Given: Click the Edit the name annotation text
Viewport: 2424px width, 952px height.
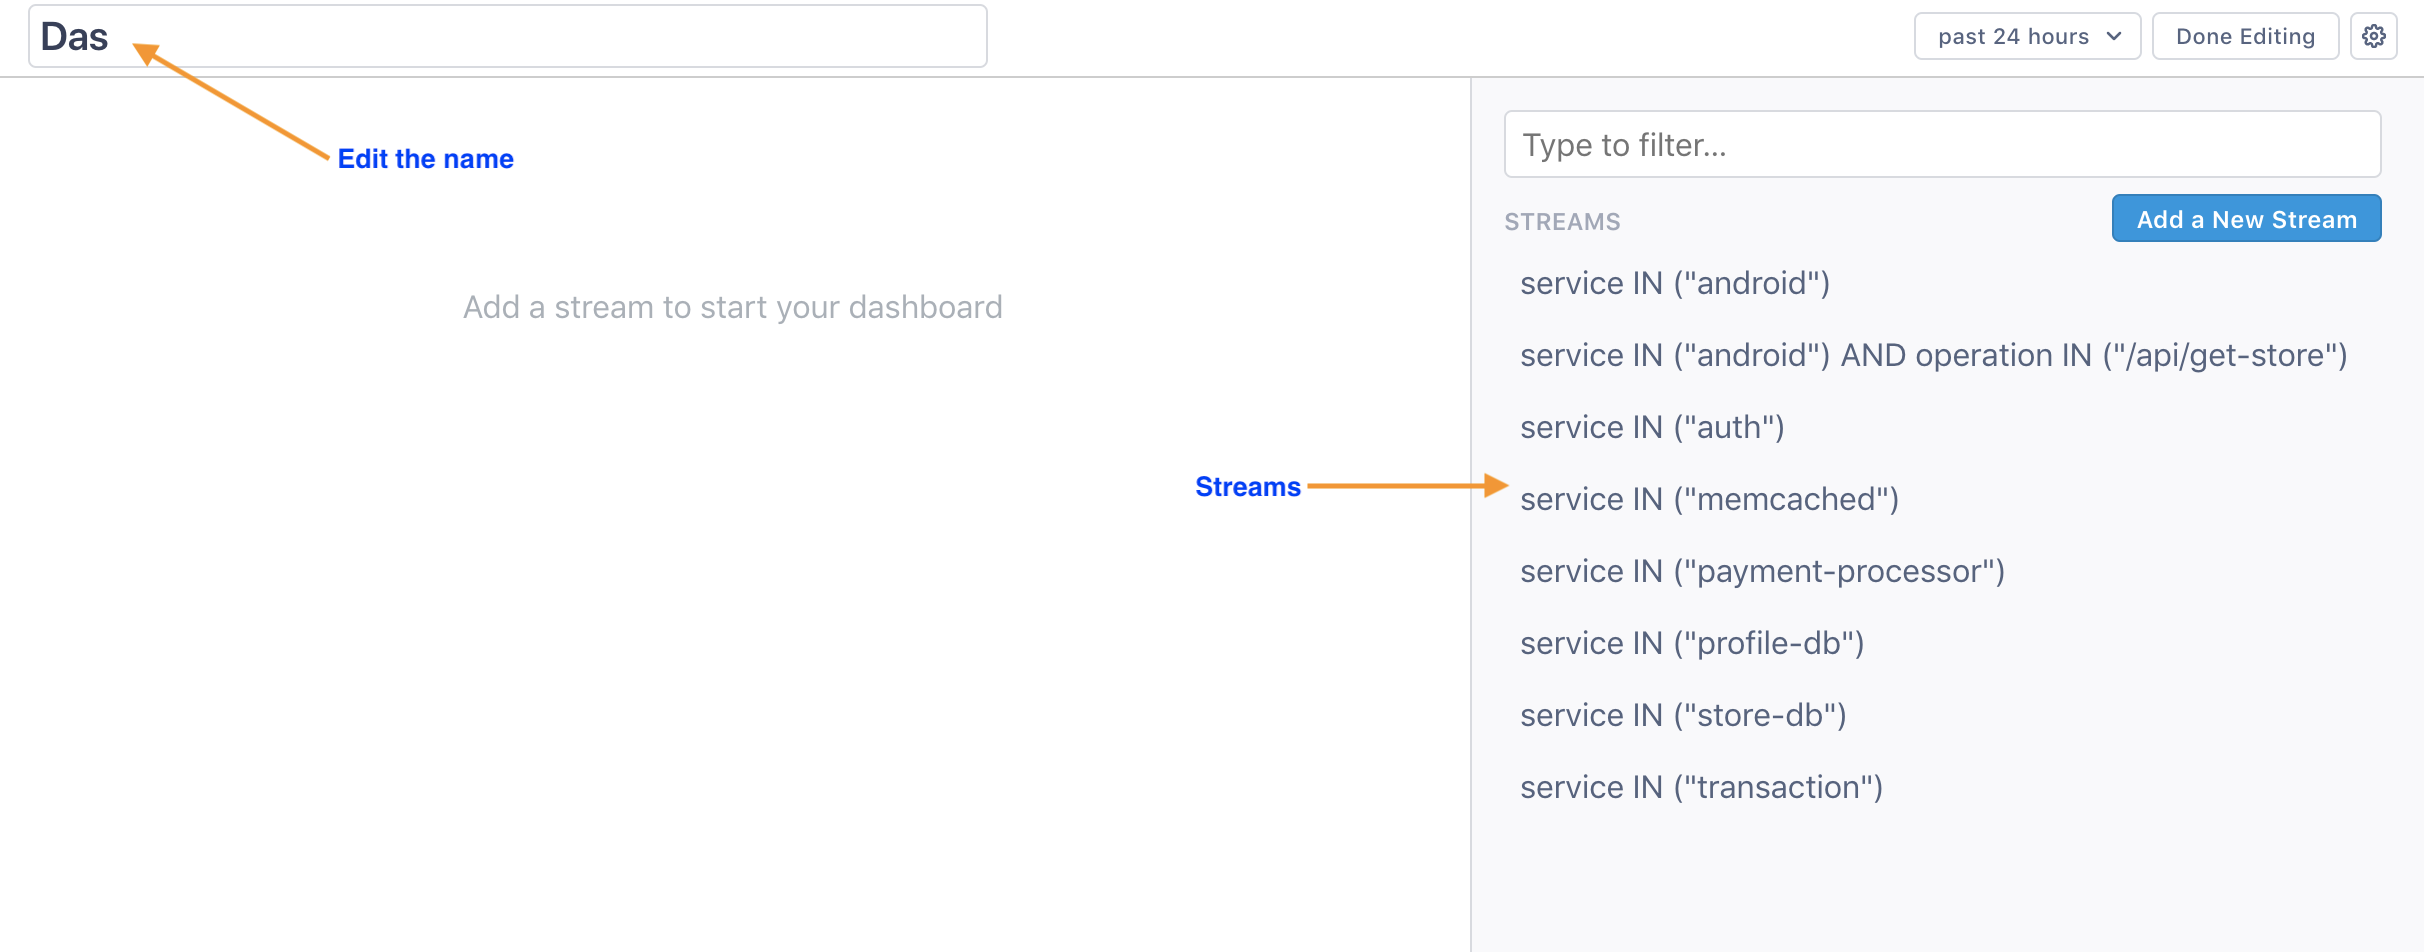Looking at the screenshot, I should click(x=425, y=158).
